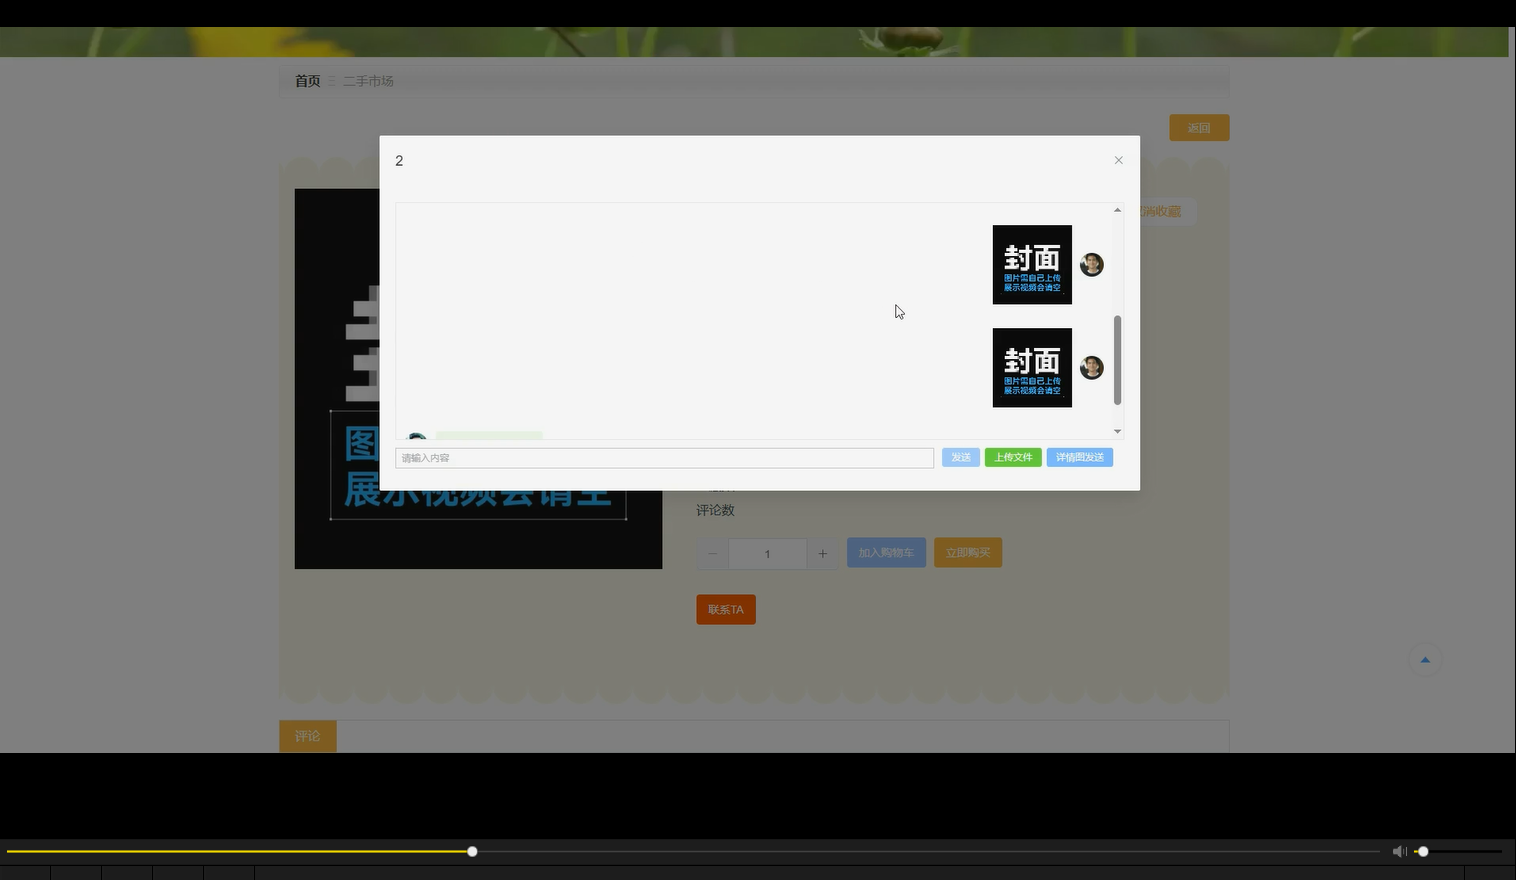Screen dimensions: 1516x880
Task: Click the quantity field showing 1
Action: click(x=767, y=553)
